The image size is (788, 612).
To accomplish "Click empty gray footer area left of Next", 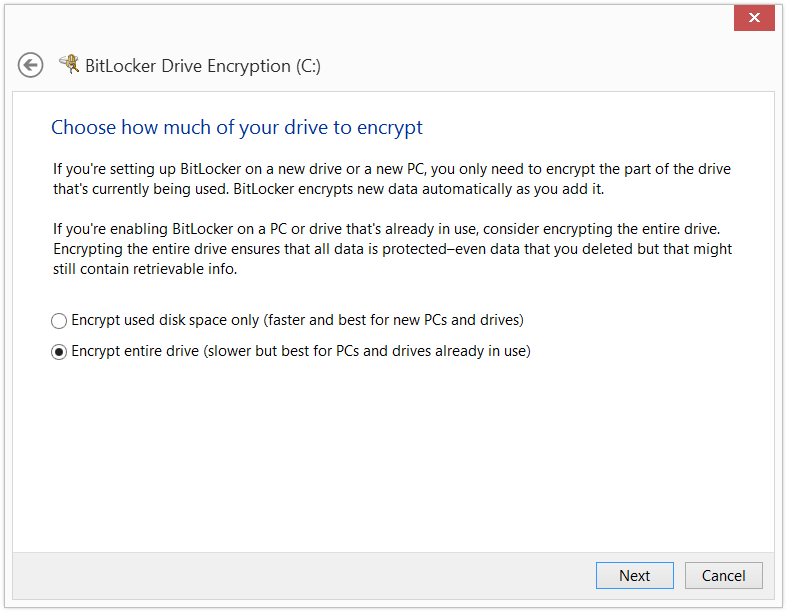I will [302, 576].
